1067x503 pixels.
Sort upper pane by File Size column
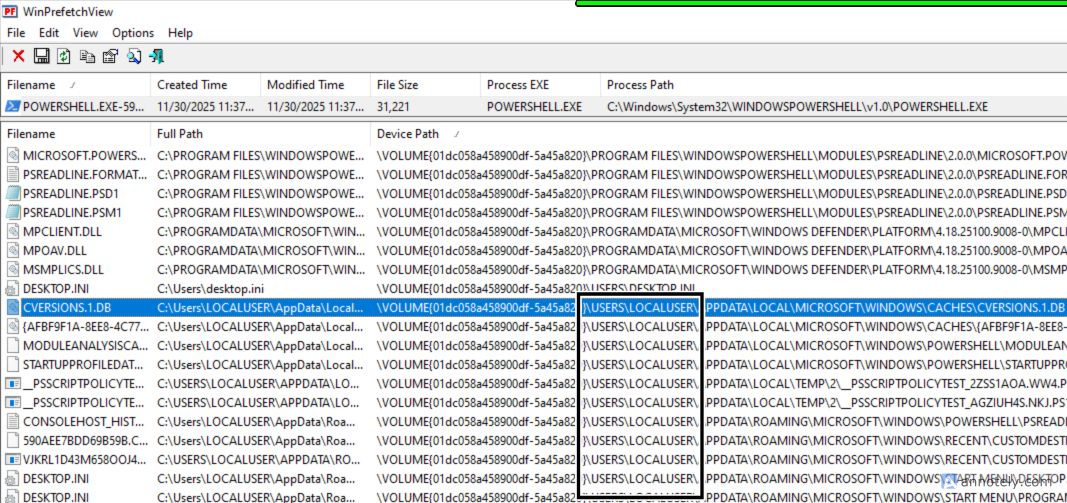(425, 85)
